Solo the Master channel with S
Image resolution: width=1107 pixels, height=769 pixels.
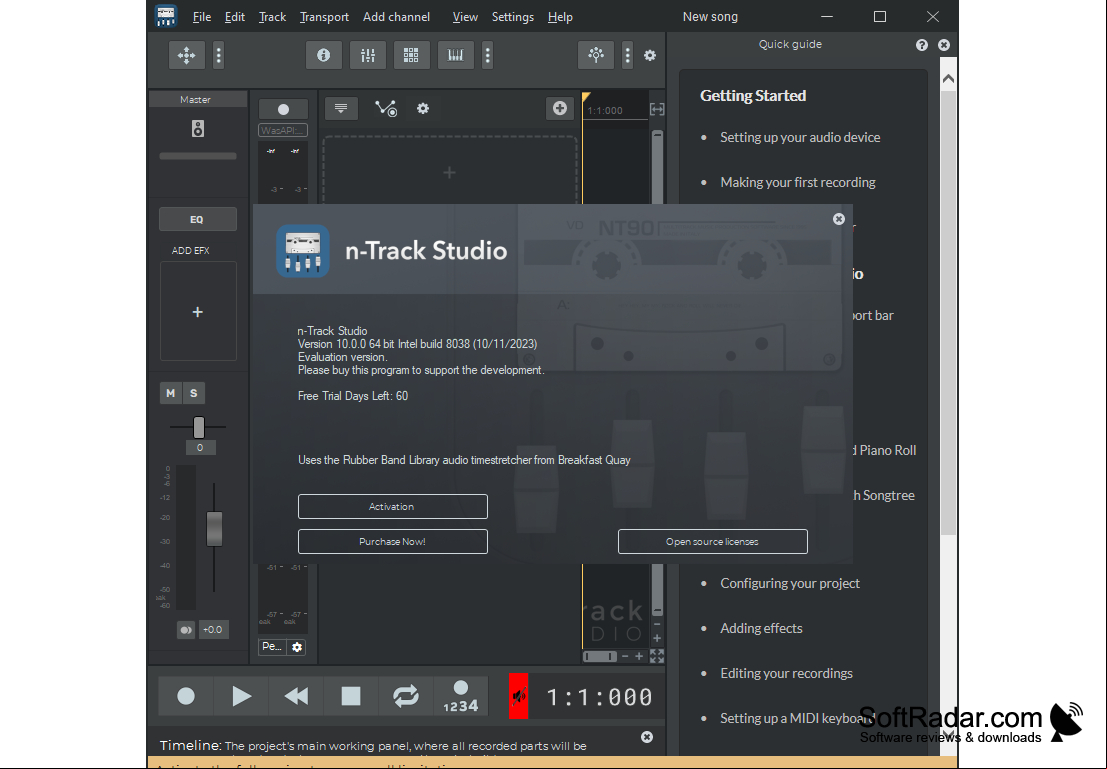pyautogui.click(x=193, y=393)
